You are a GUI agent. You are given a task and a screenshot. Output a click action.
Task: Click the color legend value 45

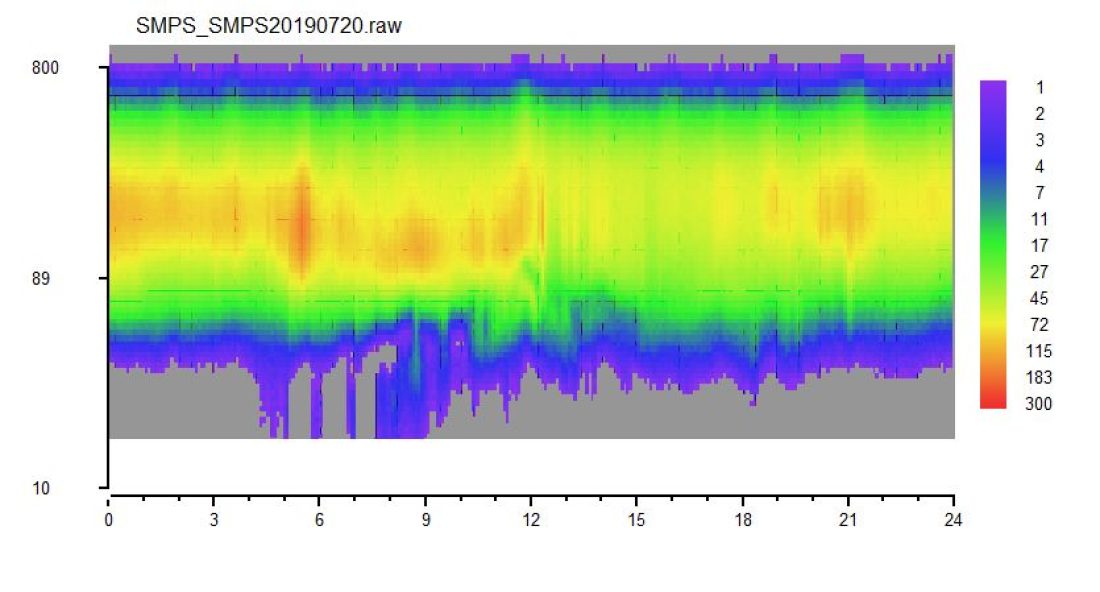point(1040,299)
